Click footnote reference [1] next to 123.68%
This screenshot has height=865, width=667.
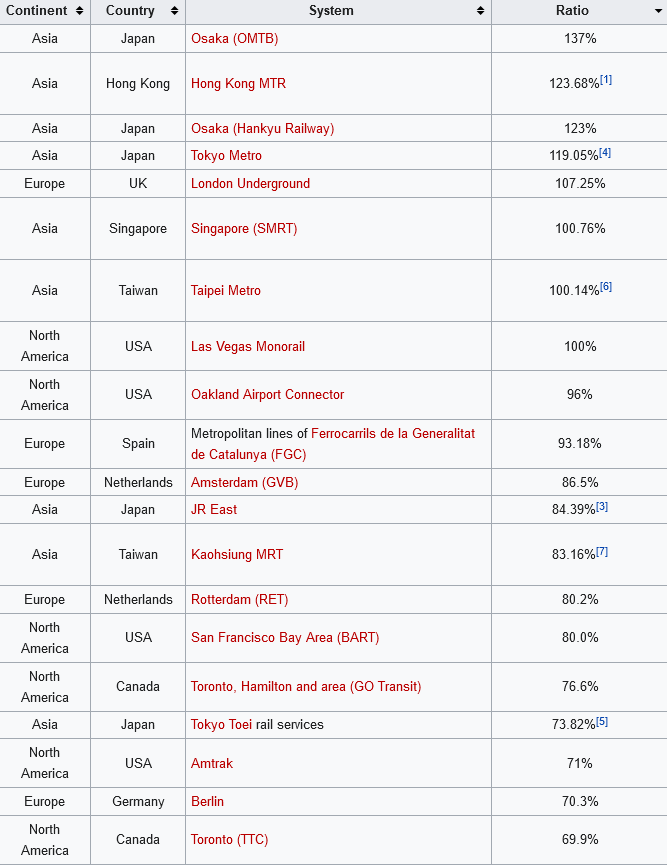tap(606, 80)
